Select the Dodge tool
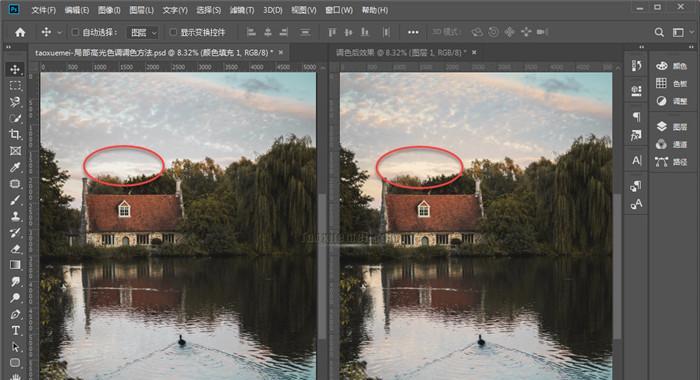This screenshot has height=380, width=700. point(15,298)
